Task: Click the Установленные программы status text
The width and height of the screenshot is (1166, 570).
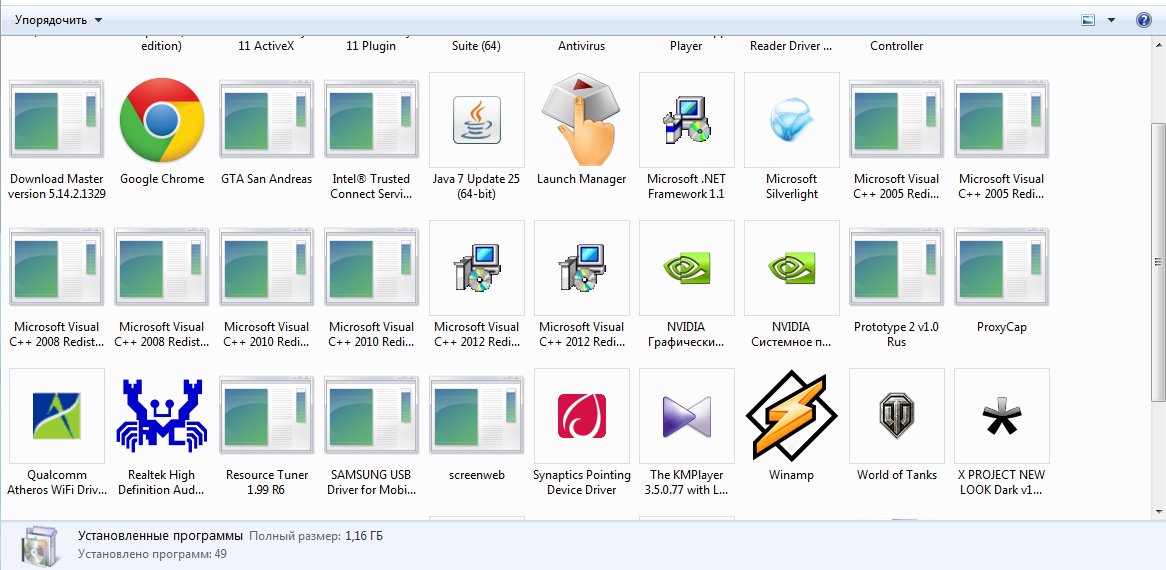Action: point(160,536)
